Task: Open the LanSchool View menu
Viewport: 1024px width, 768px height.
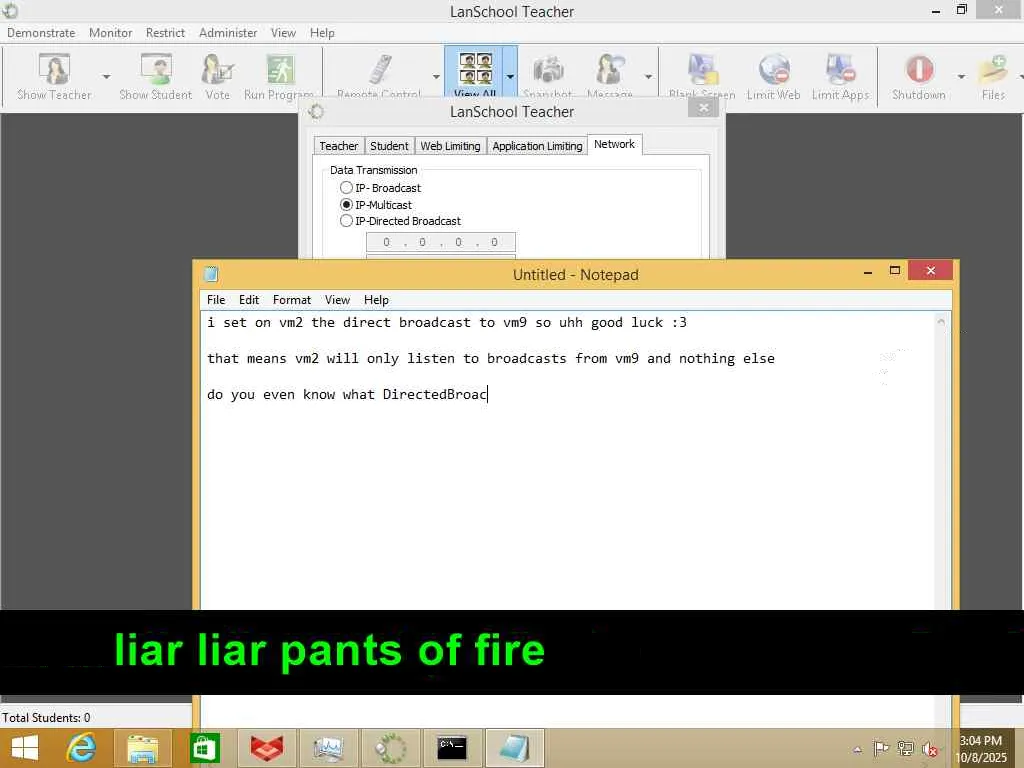Action: click(283, 33)
